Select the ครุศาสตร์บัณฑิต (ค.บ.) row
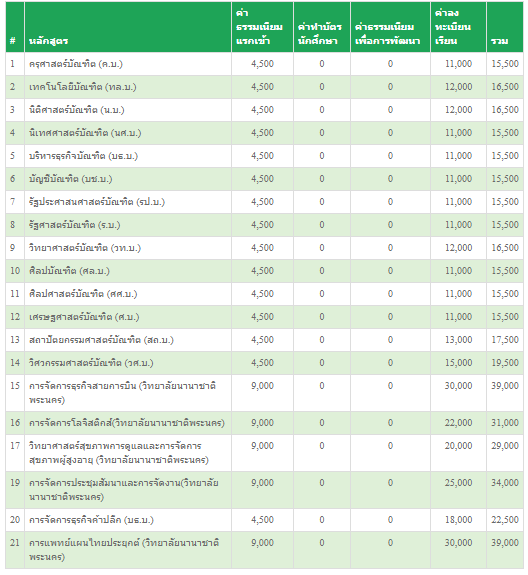 [x=264, y=64]
